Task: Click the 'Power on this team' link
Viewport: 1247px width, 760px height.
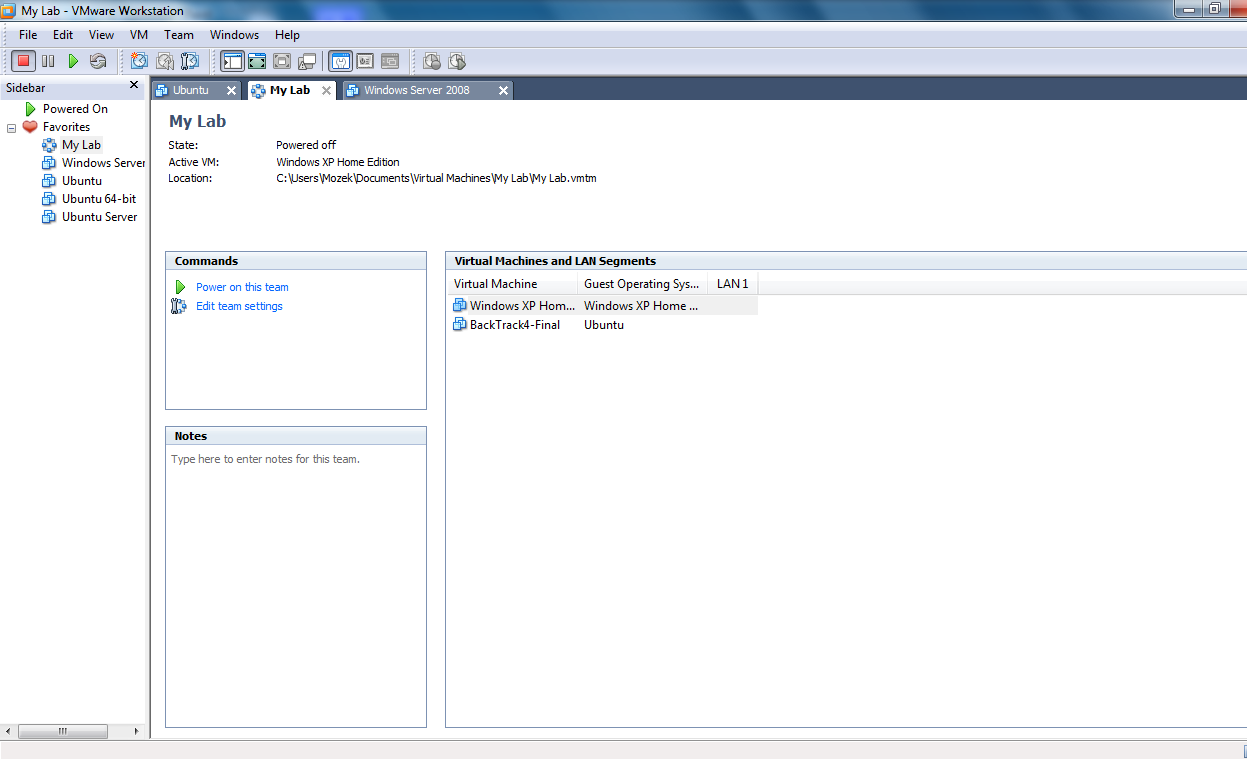Action: pyautogui.click(x=242, y=287)
